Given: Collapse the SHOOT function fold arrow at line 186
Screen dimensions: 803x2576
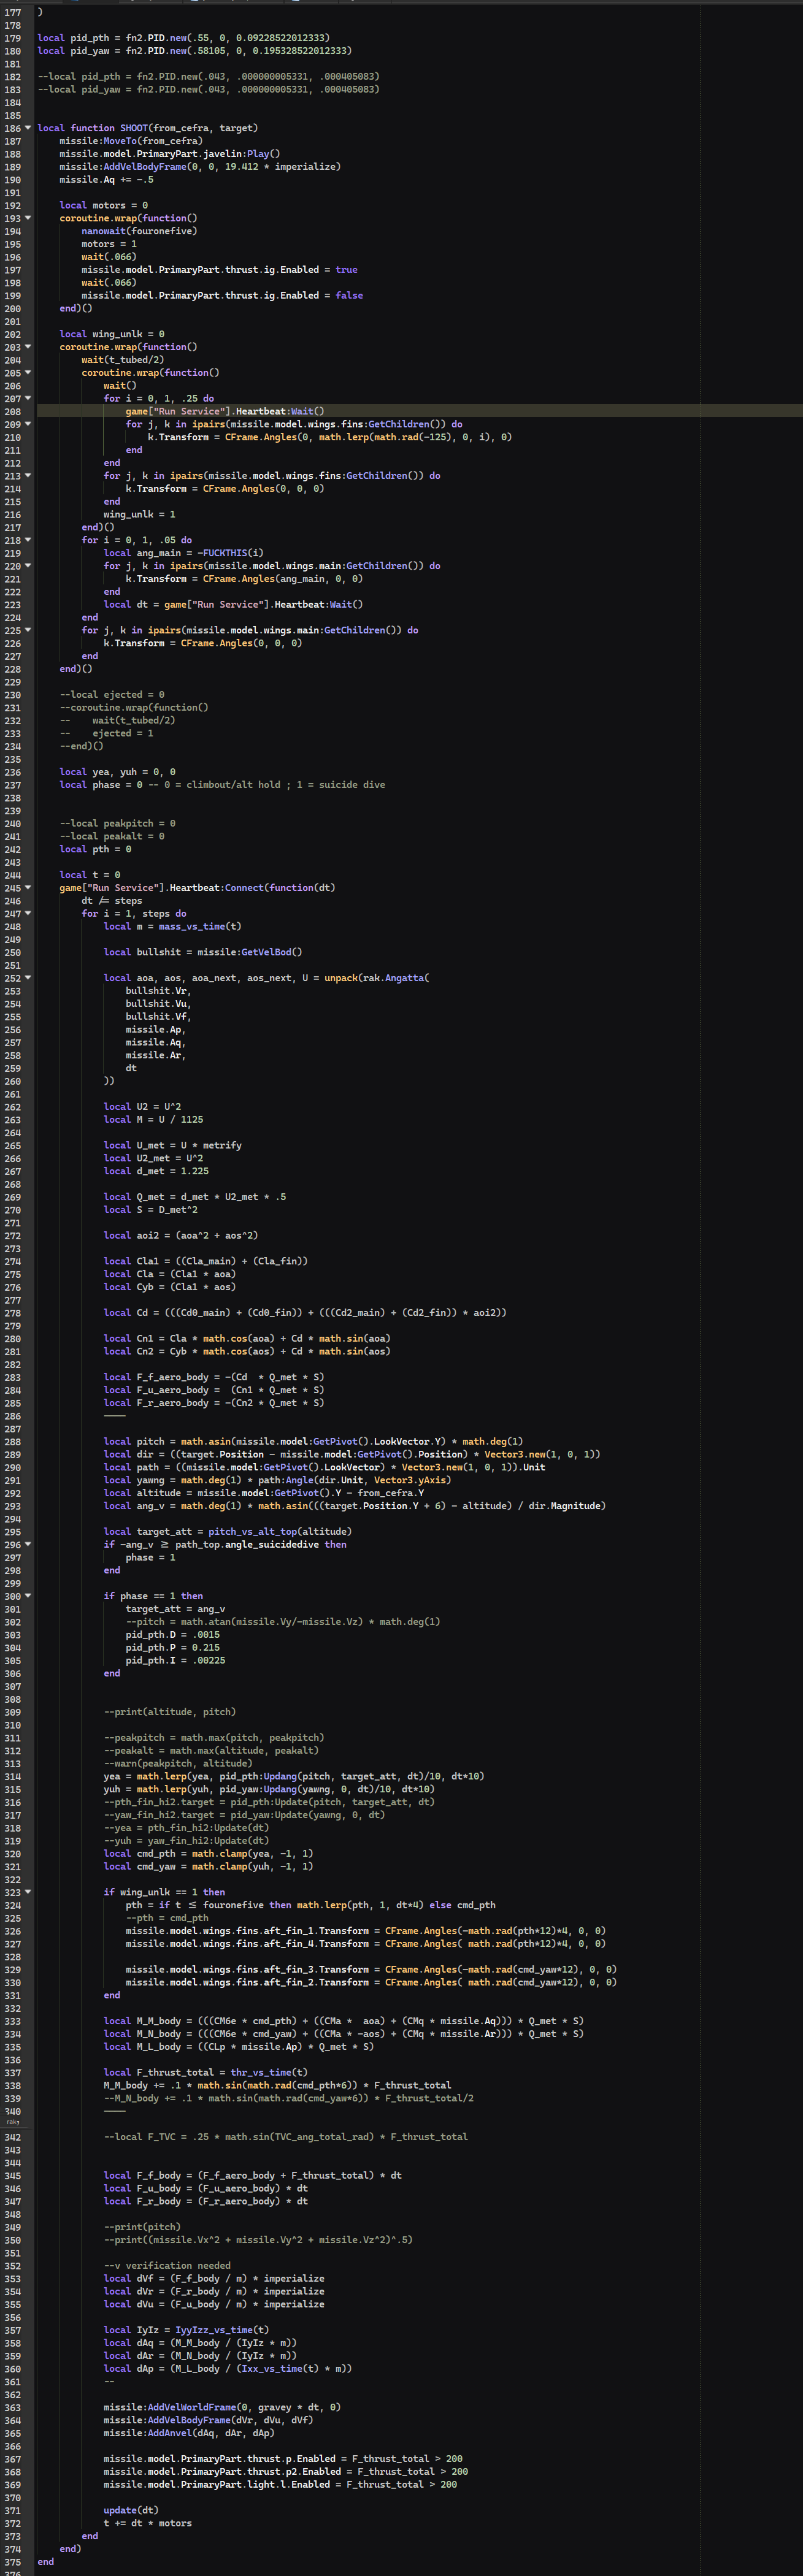Looking at the screenshot, I should [28, 128].
